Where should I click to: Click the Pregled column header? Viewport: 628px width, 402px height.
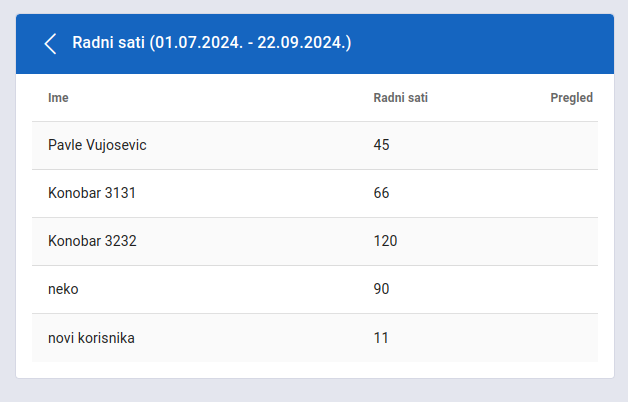572,98
